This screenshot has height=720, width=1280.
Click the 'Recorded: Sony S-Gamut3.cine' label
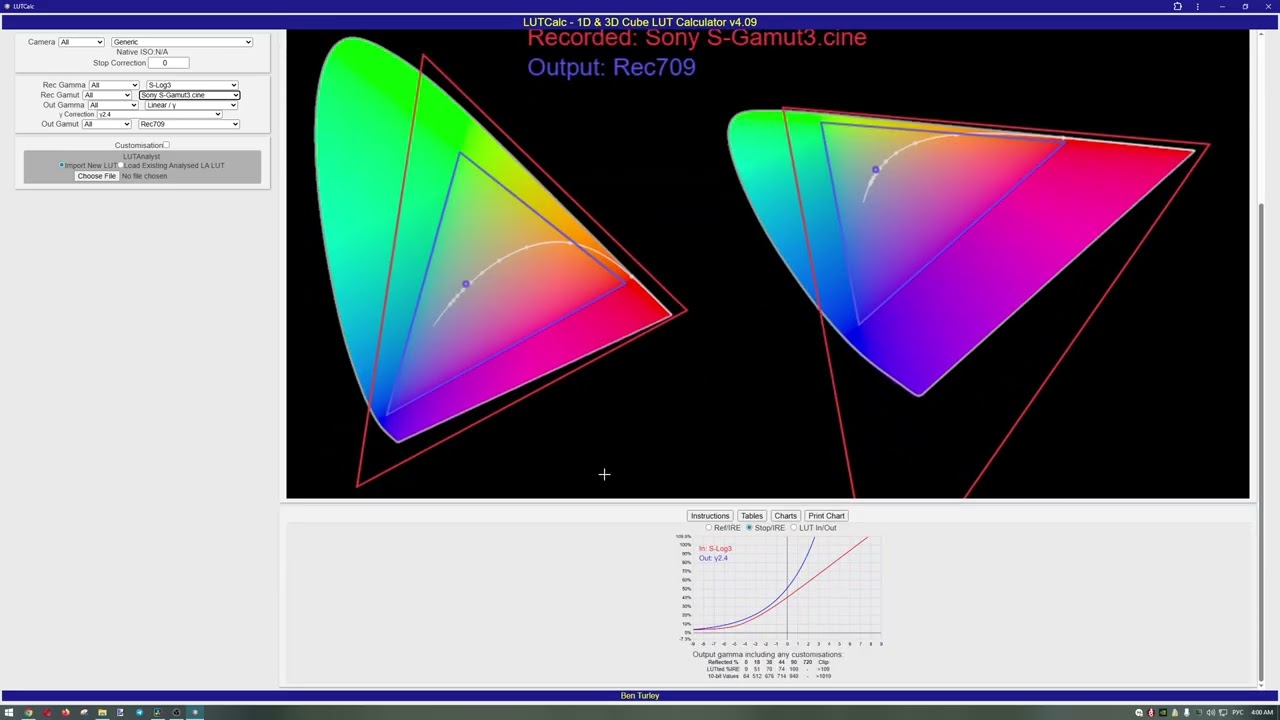coord(697,38)
